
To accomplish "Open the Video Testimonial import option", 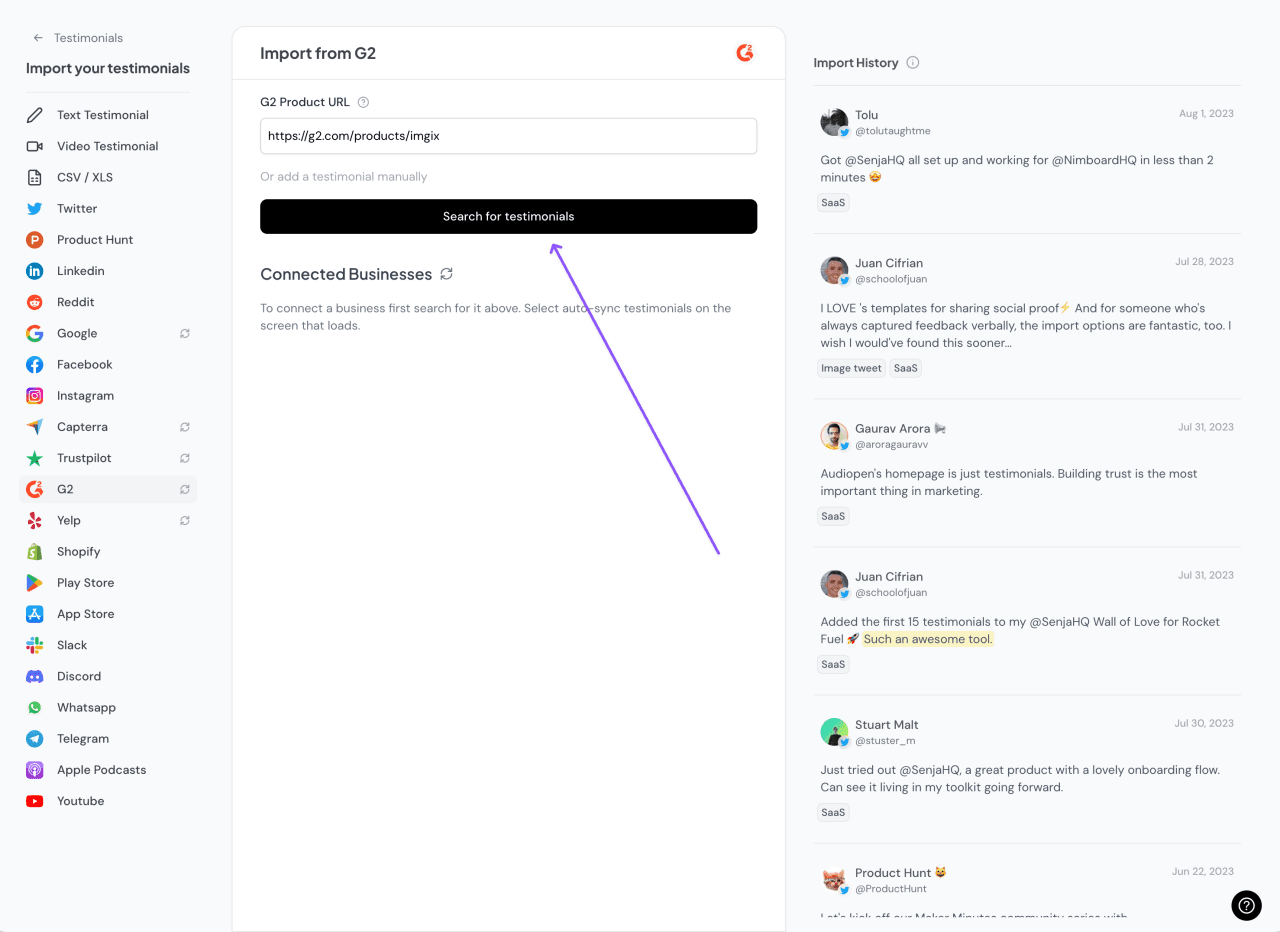I will 110,146.
